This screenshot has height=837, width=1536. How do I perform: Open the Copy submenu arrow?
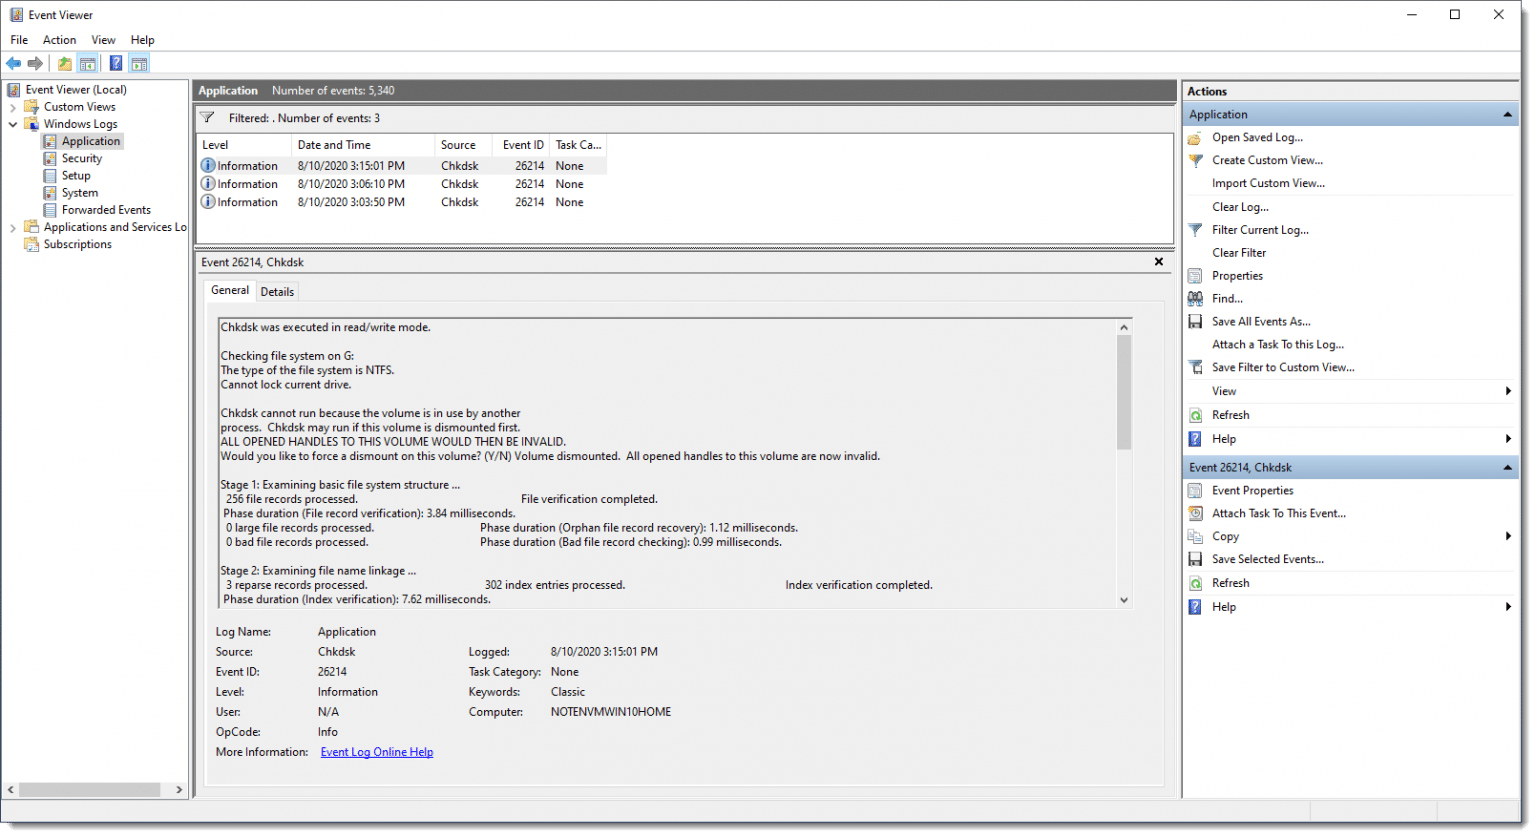1508,536
